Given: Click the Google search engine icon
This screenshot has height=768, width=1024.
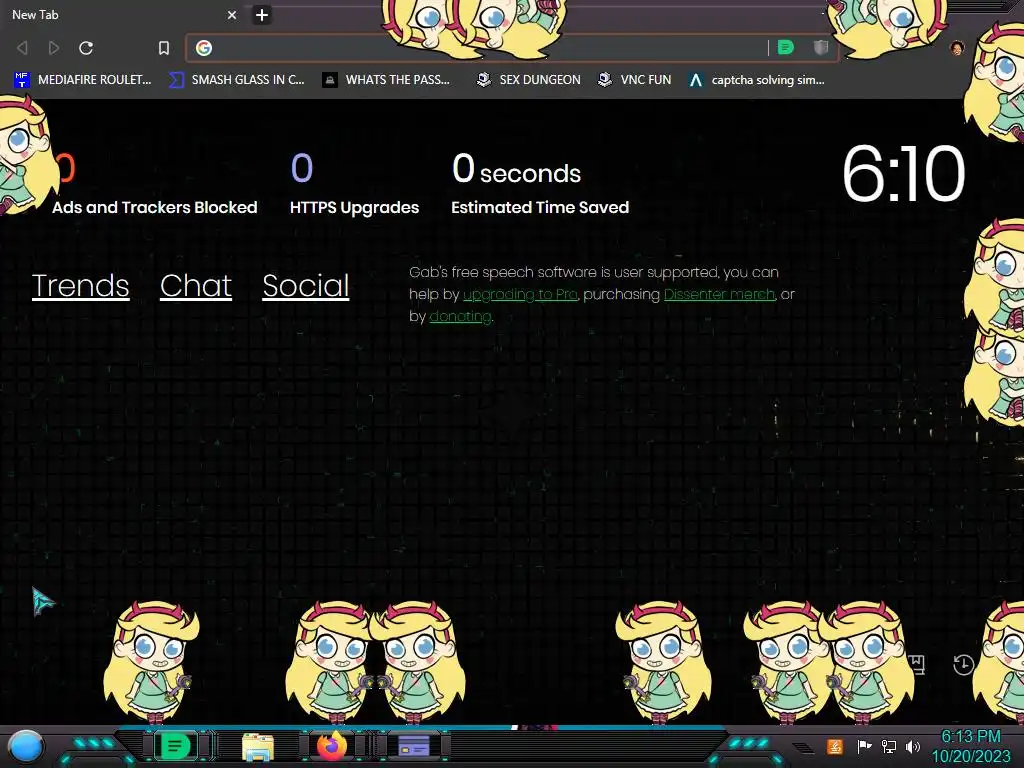Looking at the screenshot, I should (x=204, y=48).
